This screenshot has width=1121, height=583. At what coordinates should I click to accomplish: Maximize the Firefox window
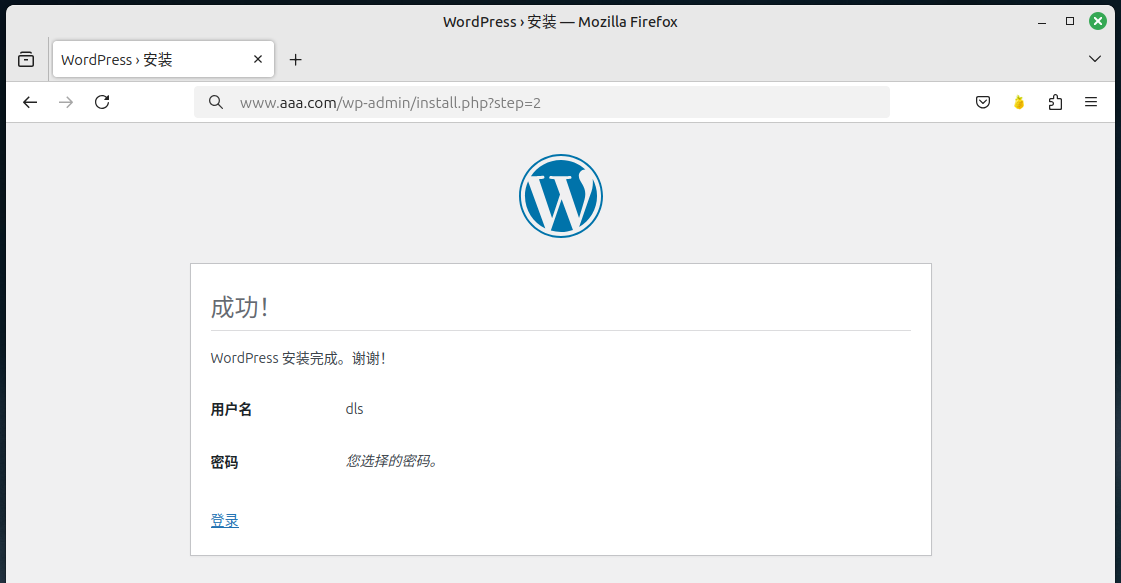click(x=1070, y=21)
